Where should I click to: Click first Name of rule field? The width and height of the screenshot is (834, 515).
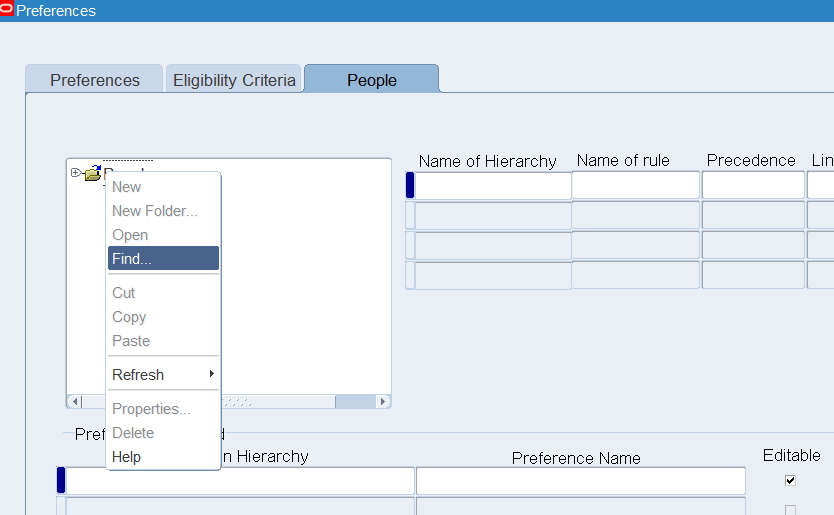click(x=636, y=185)
